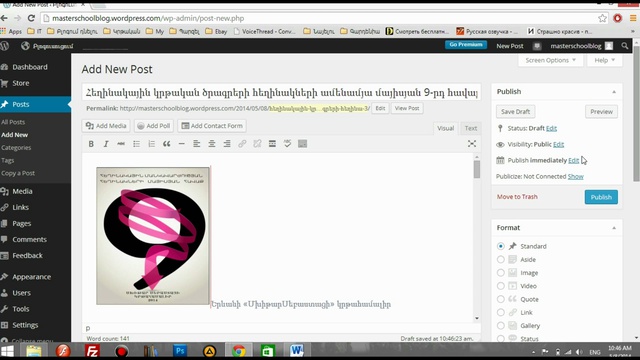
Task: Select the Link post format
Action: point(500,312)
